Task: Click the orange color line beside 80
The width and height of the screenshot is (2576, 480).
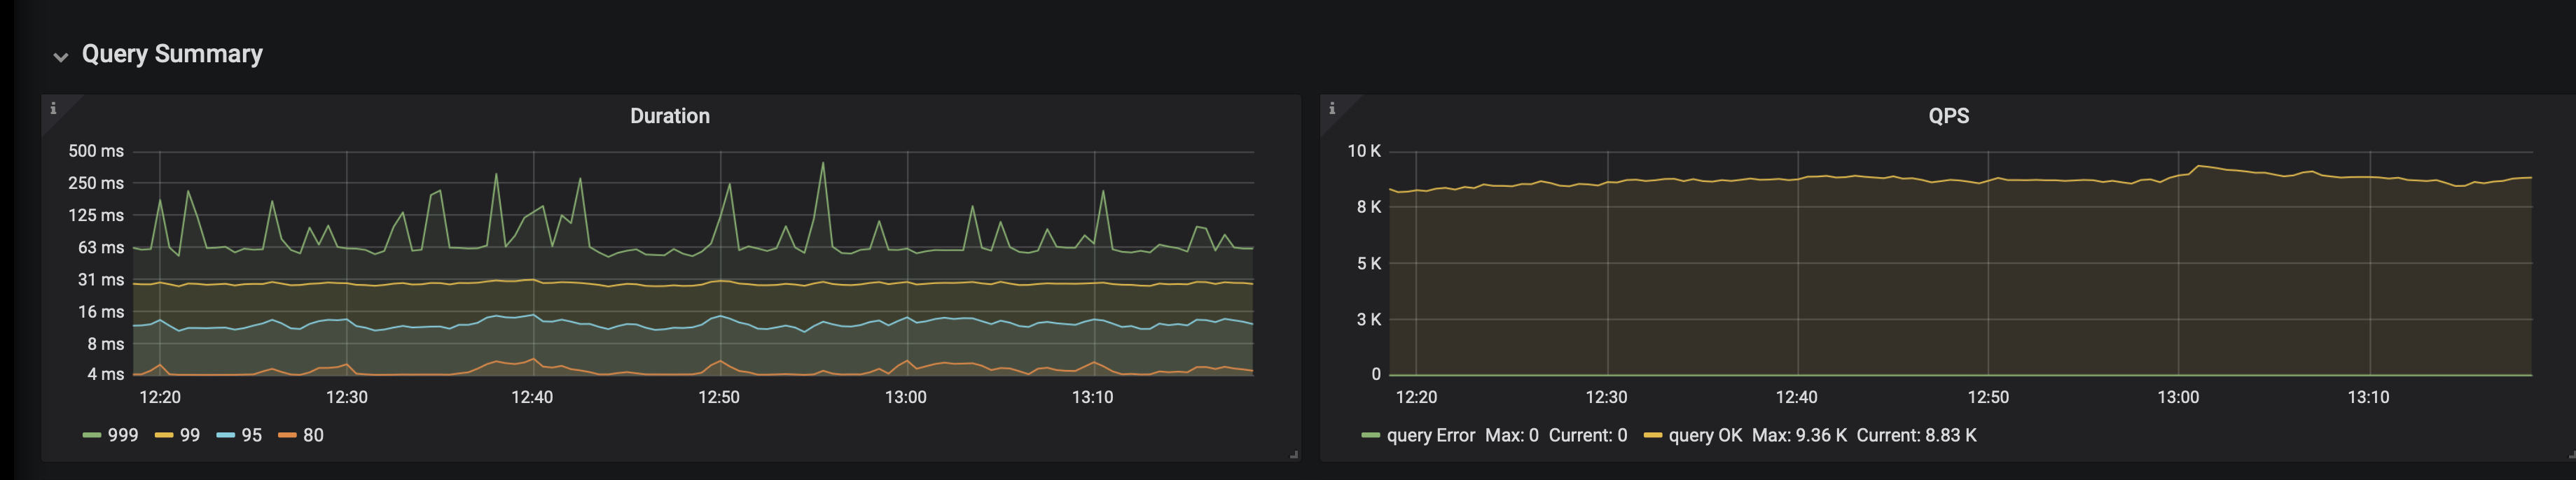Action: click(x=287, y=435)
